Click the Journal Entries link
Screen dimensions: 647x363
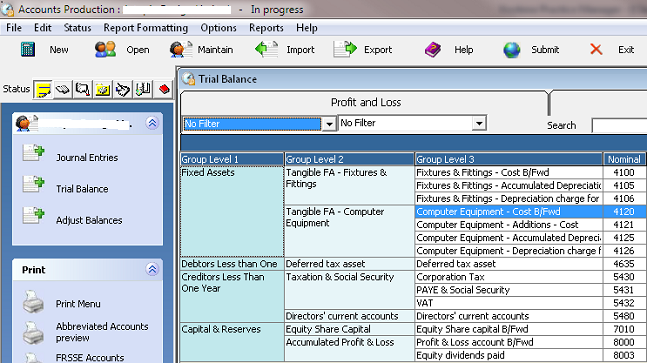click(87, 158)
